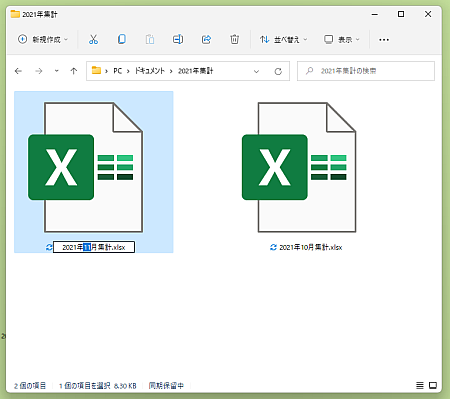Click the title bar folder icon

pos(15,14)
